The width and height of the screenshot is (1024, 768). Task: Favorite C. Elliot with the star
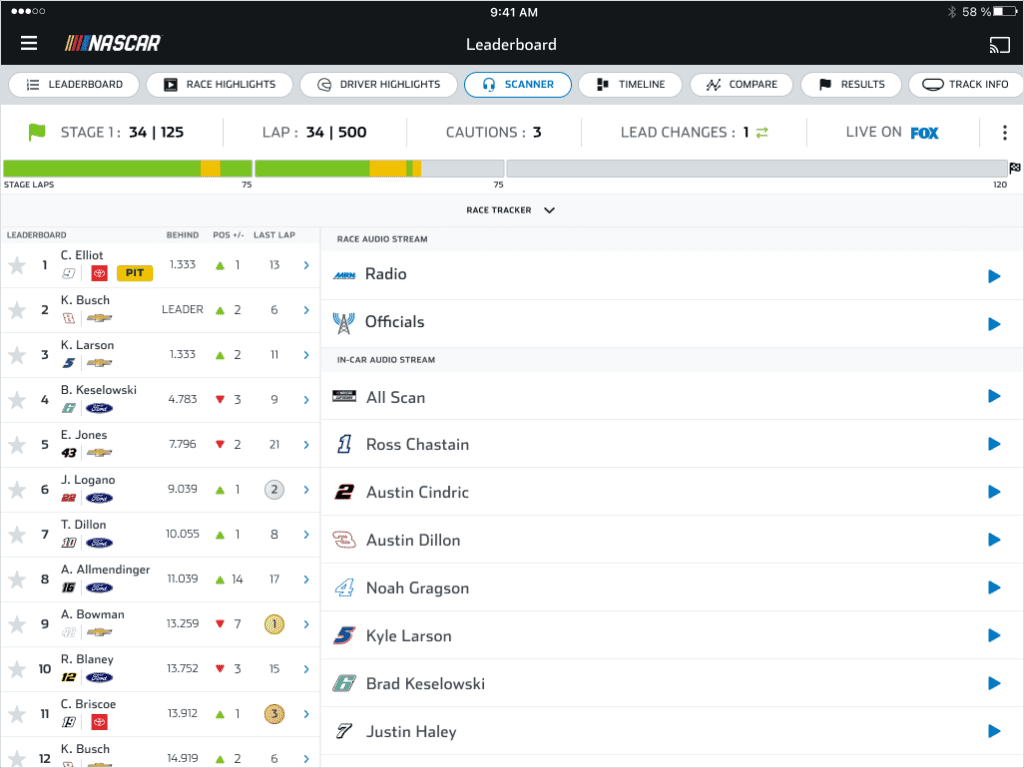coord(17,265)
